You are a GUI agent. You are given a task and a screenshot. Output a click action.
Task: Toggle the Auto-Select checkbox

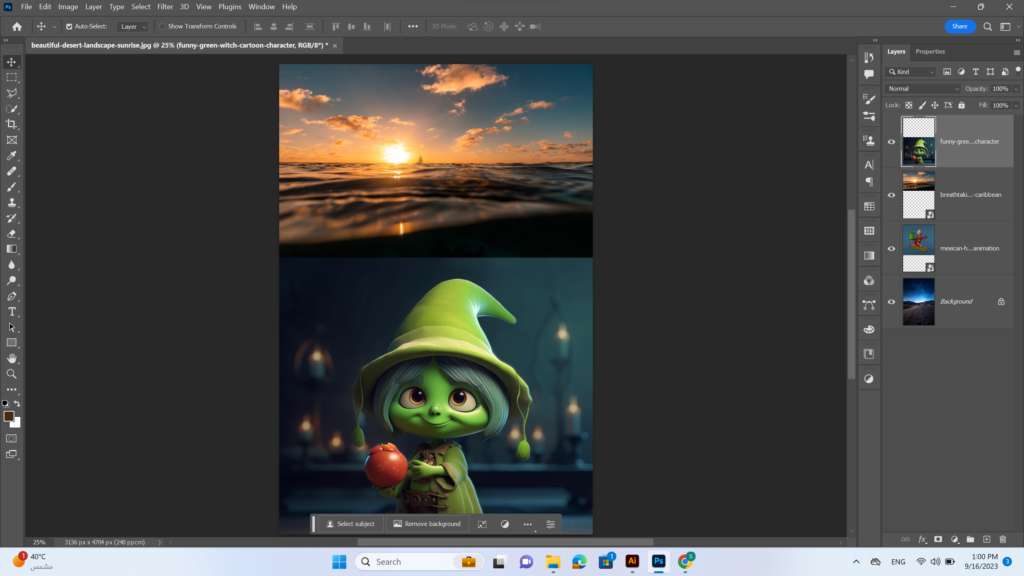point(69,27)
